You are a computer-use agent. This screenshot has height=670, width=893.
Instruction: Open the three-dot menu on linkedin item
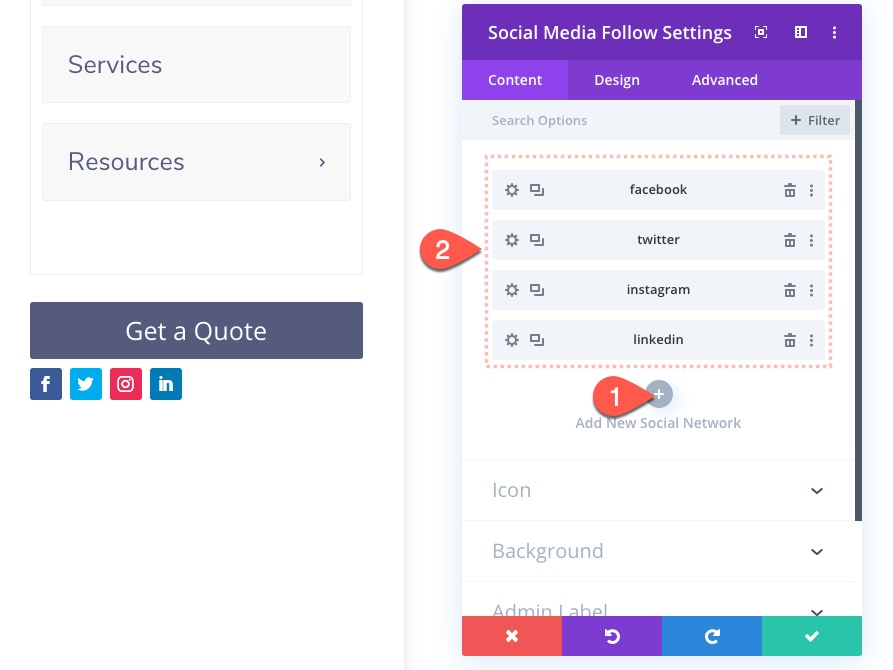click(812, 339)
